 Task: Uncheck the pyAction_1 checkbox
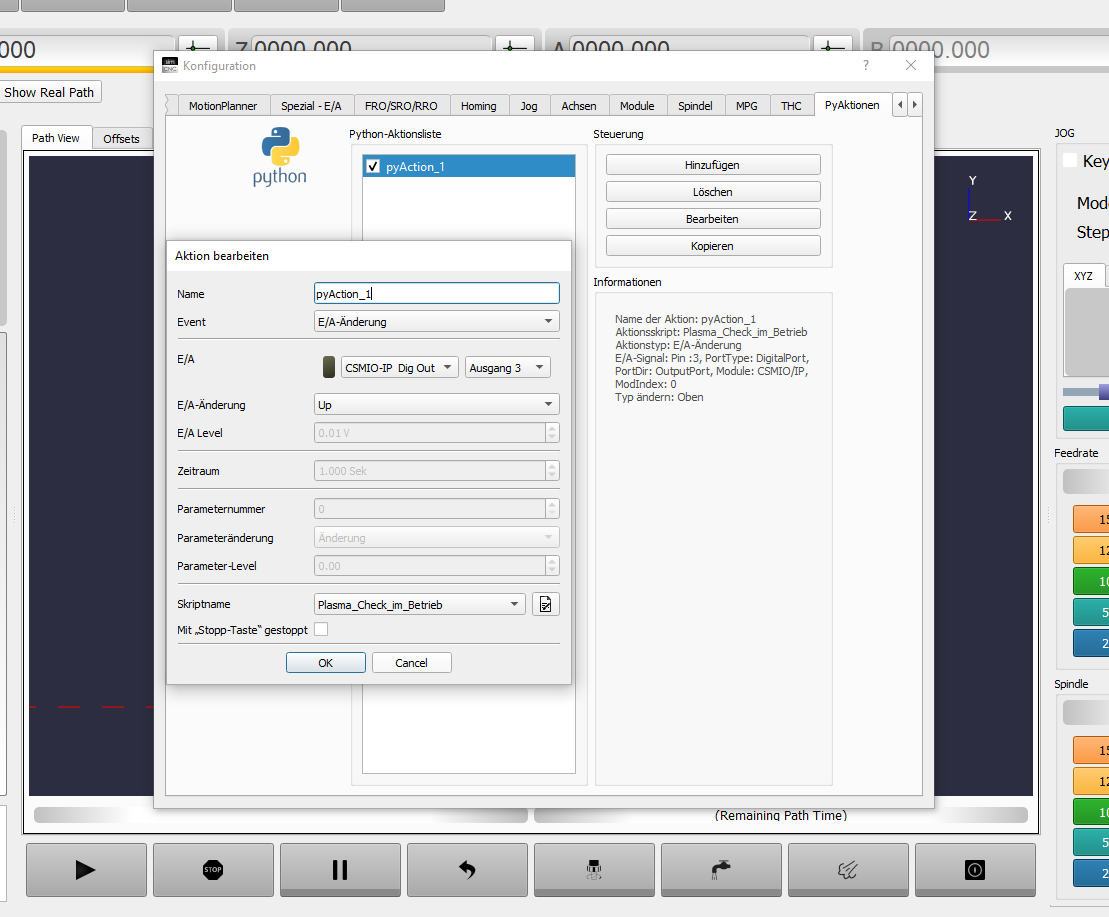(373, 166)
